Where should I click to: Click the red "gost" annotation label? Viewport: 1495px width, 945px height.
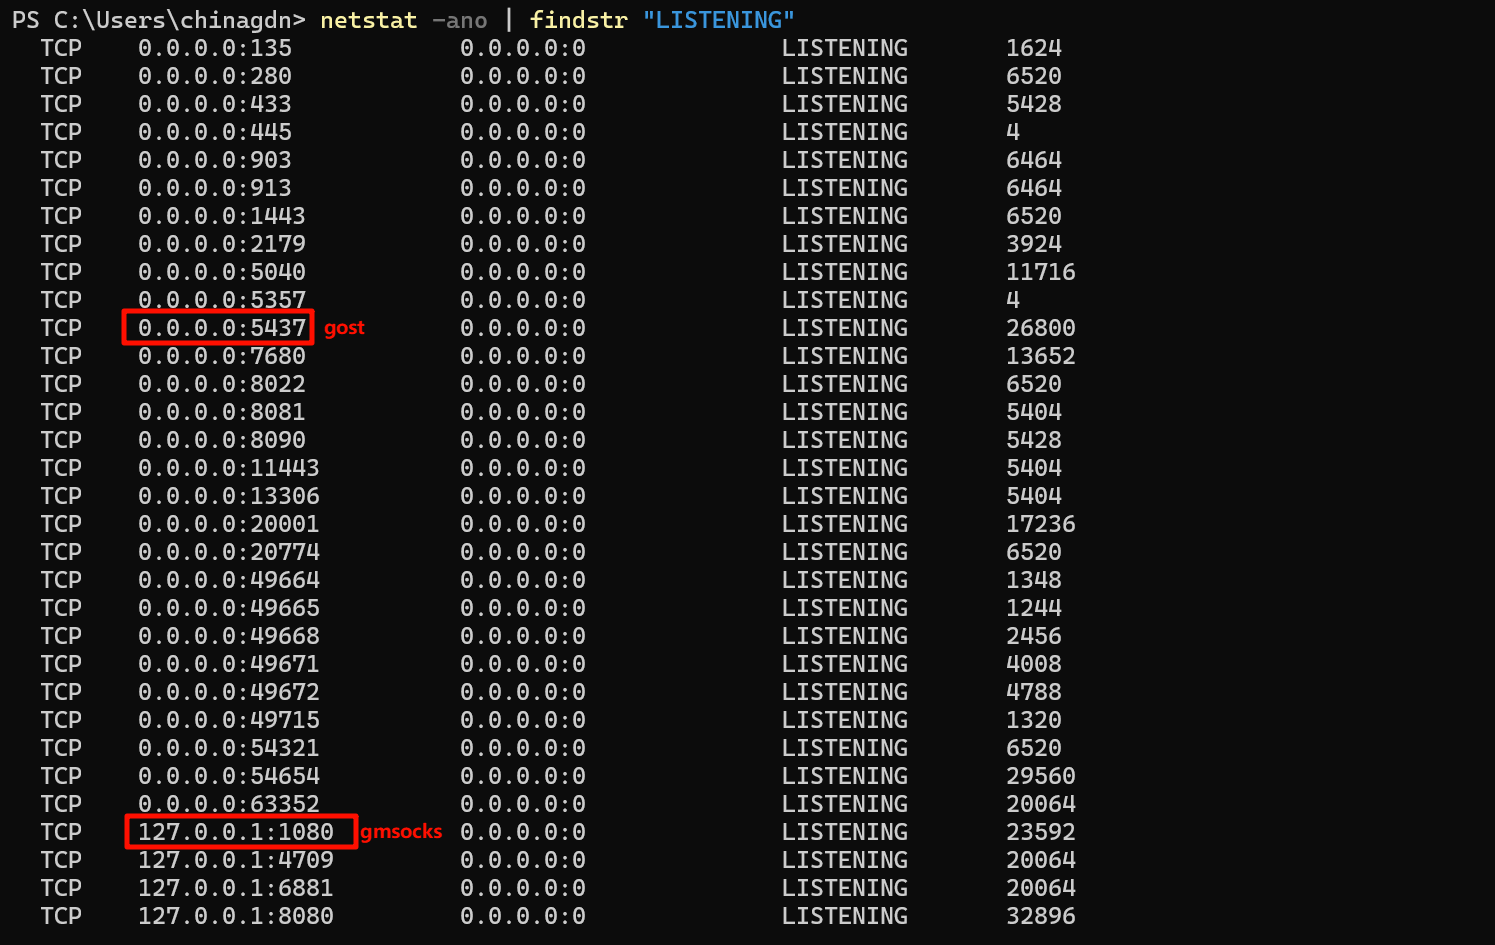tap(344, 328)
